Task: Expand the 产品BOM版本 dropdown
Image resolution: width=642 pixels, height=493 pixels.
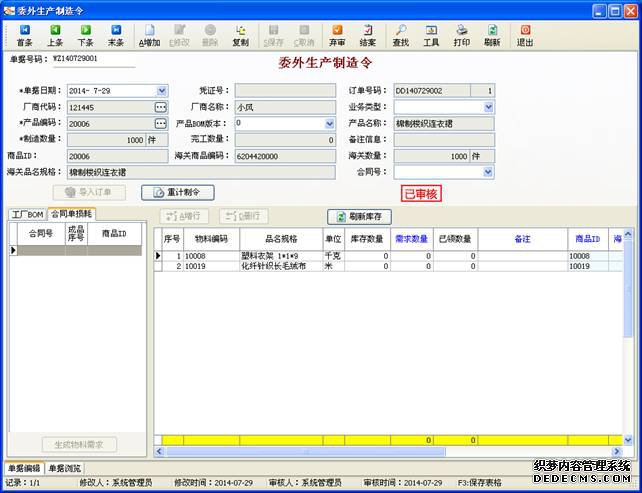Action: click(329, 124)
